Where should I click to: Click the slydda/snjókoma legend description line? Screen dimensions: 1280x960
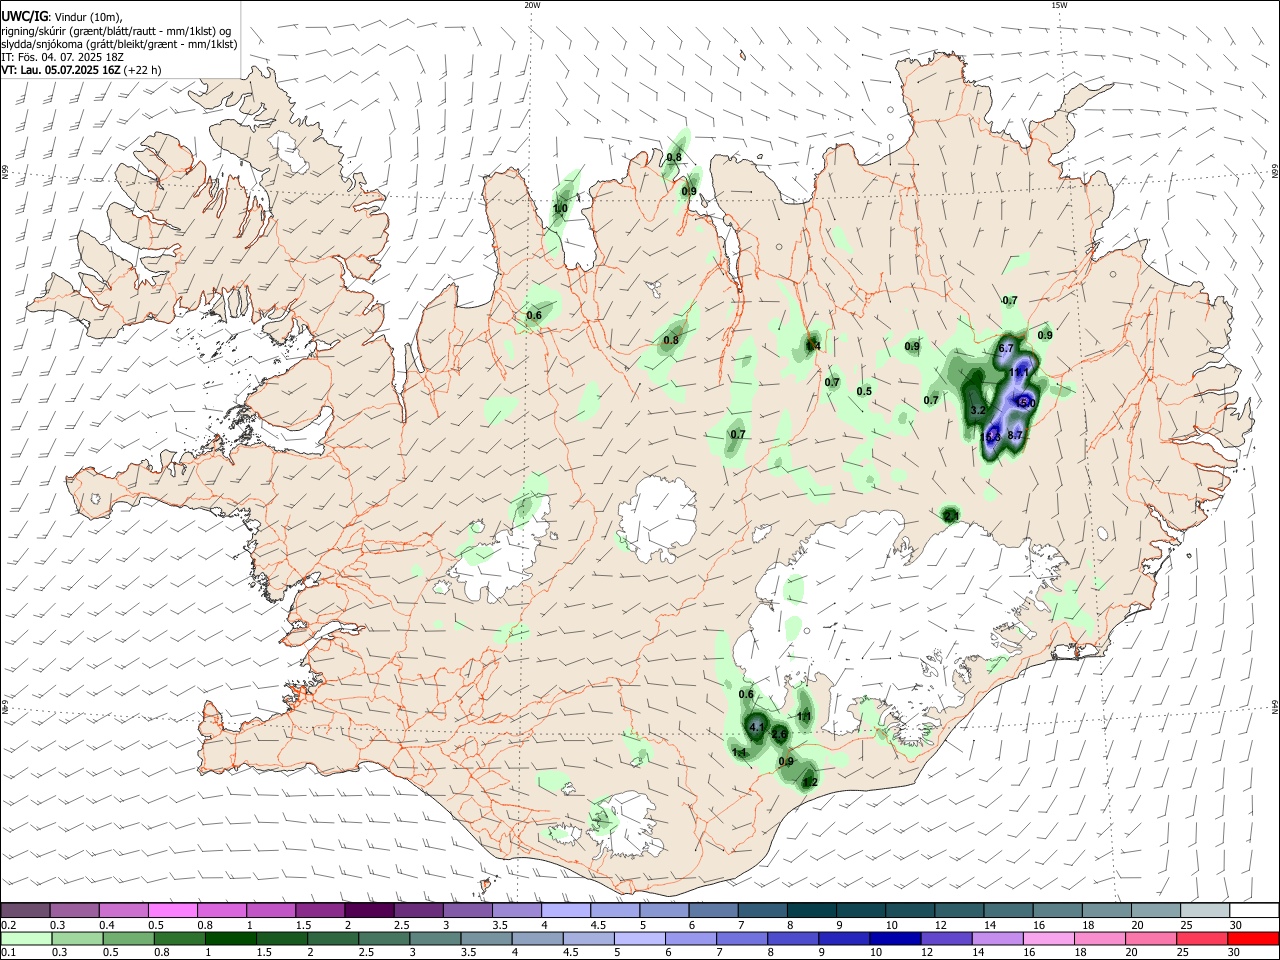pos(119,44)
